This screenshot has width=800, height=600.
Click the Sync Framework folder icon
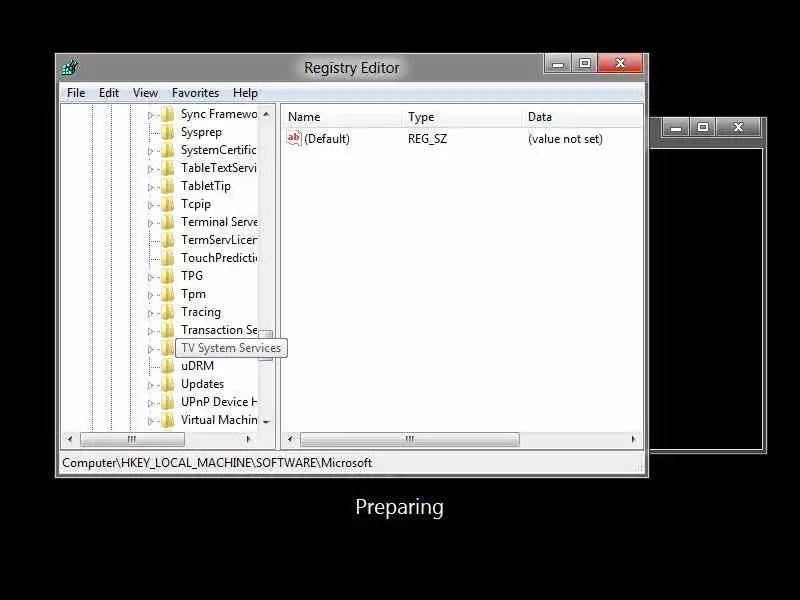coord(167,114)
